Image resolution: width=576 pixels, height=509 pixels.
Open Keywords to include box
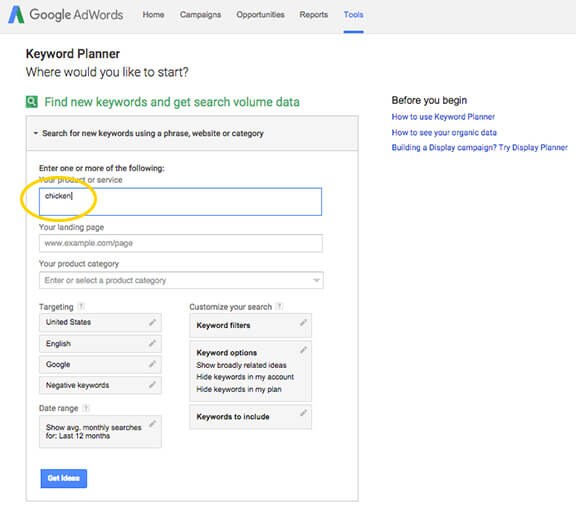pos(251,416)
